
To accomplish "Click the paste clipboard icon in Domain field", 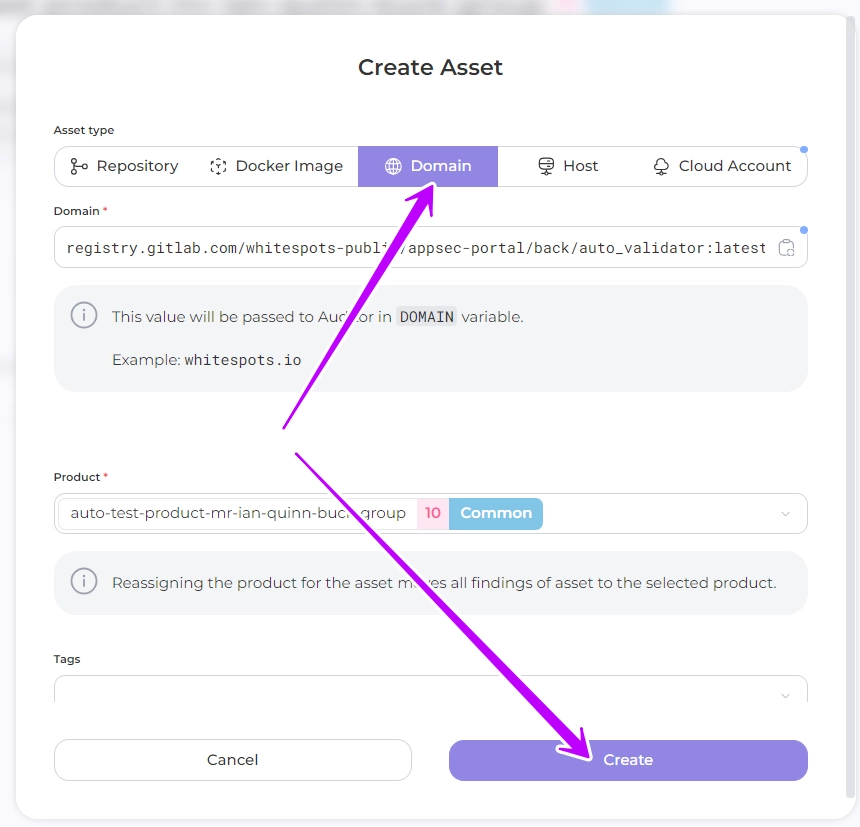I will pos(787,248).
